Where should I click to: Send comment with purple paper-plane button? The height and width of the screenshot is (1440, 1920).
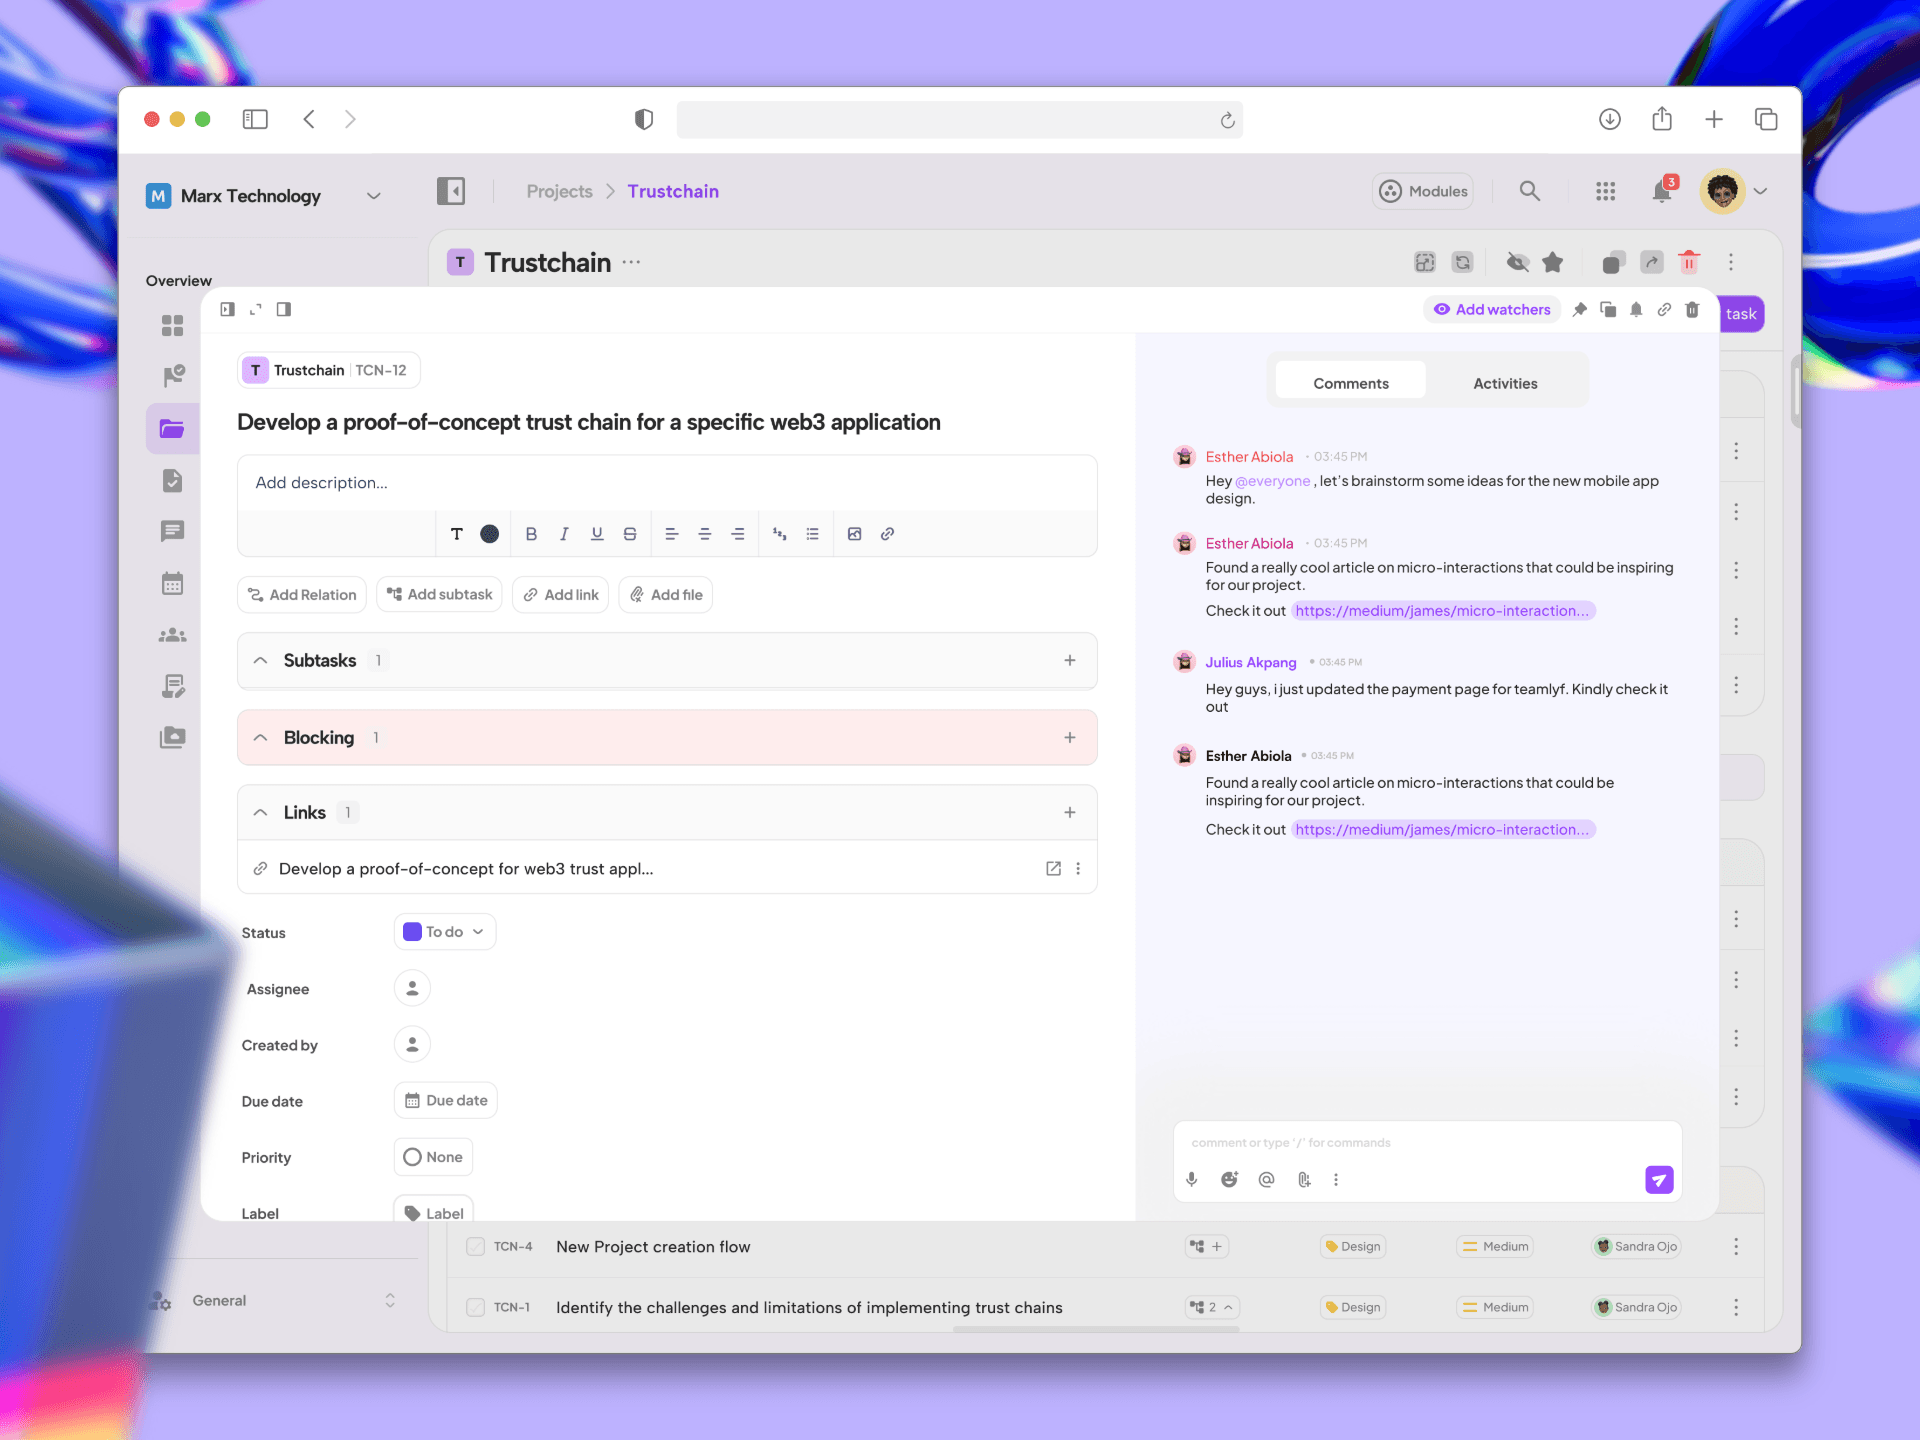coord(1659,1180)
